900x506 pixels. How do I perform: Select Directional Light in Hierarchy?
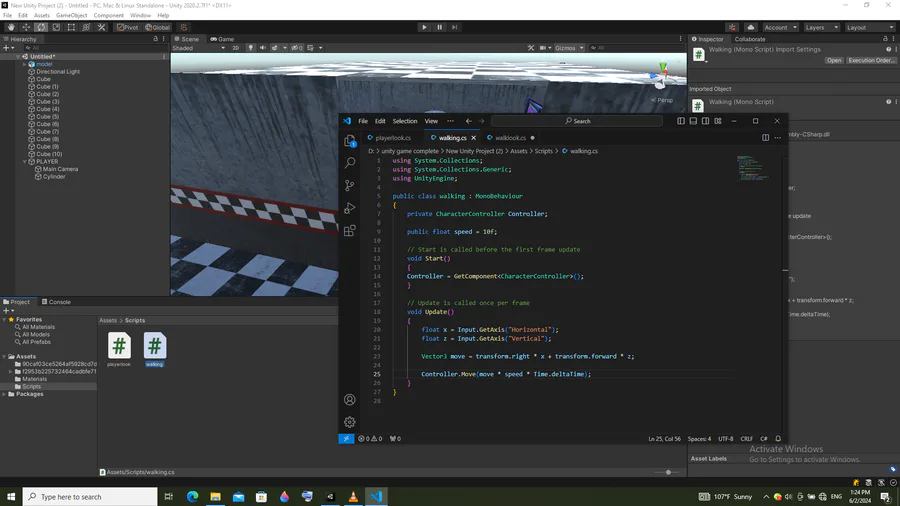[58, 72]
